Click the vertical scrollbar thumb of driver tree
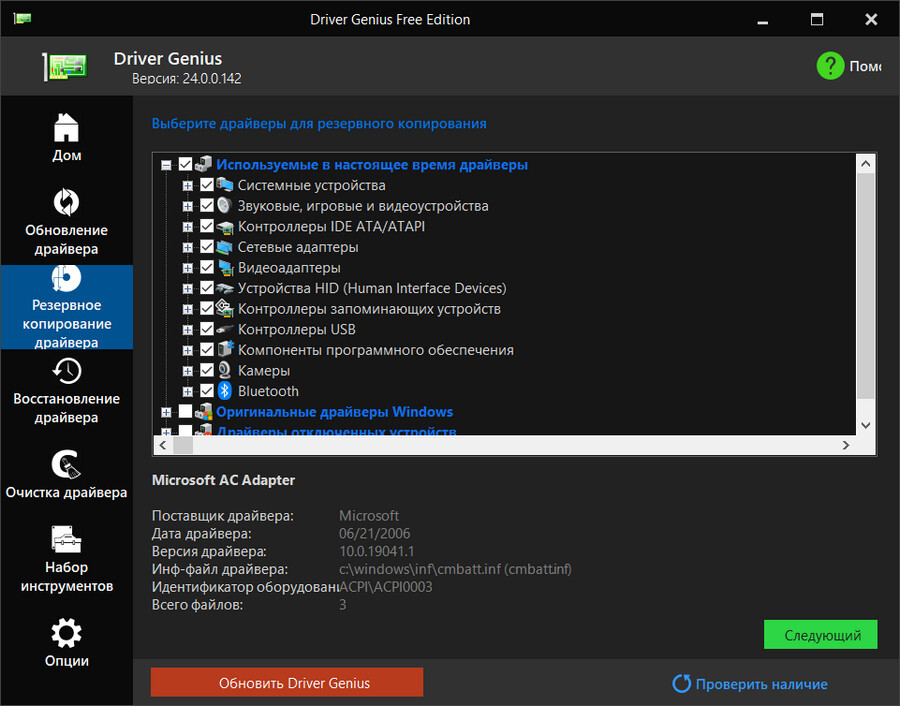900x706 pixels. click(866, 285)
